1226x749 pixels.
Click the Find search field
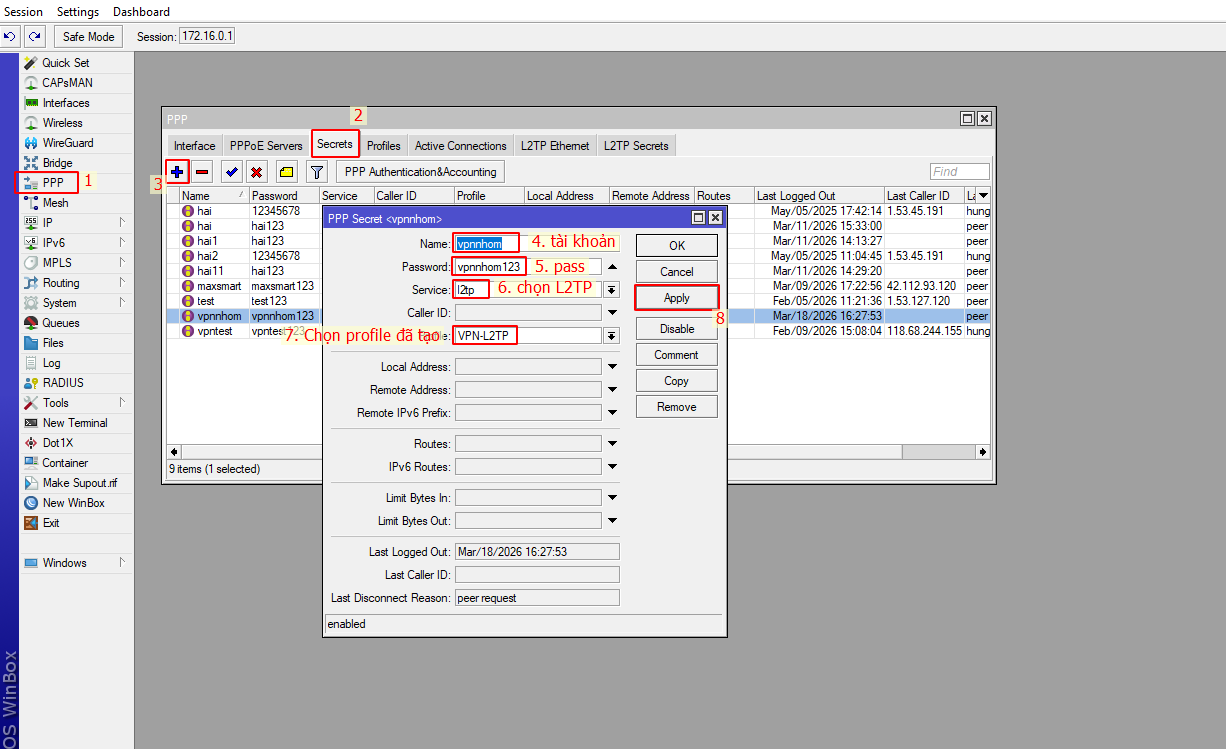pos(959,172)
